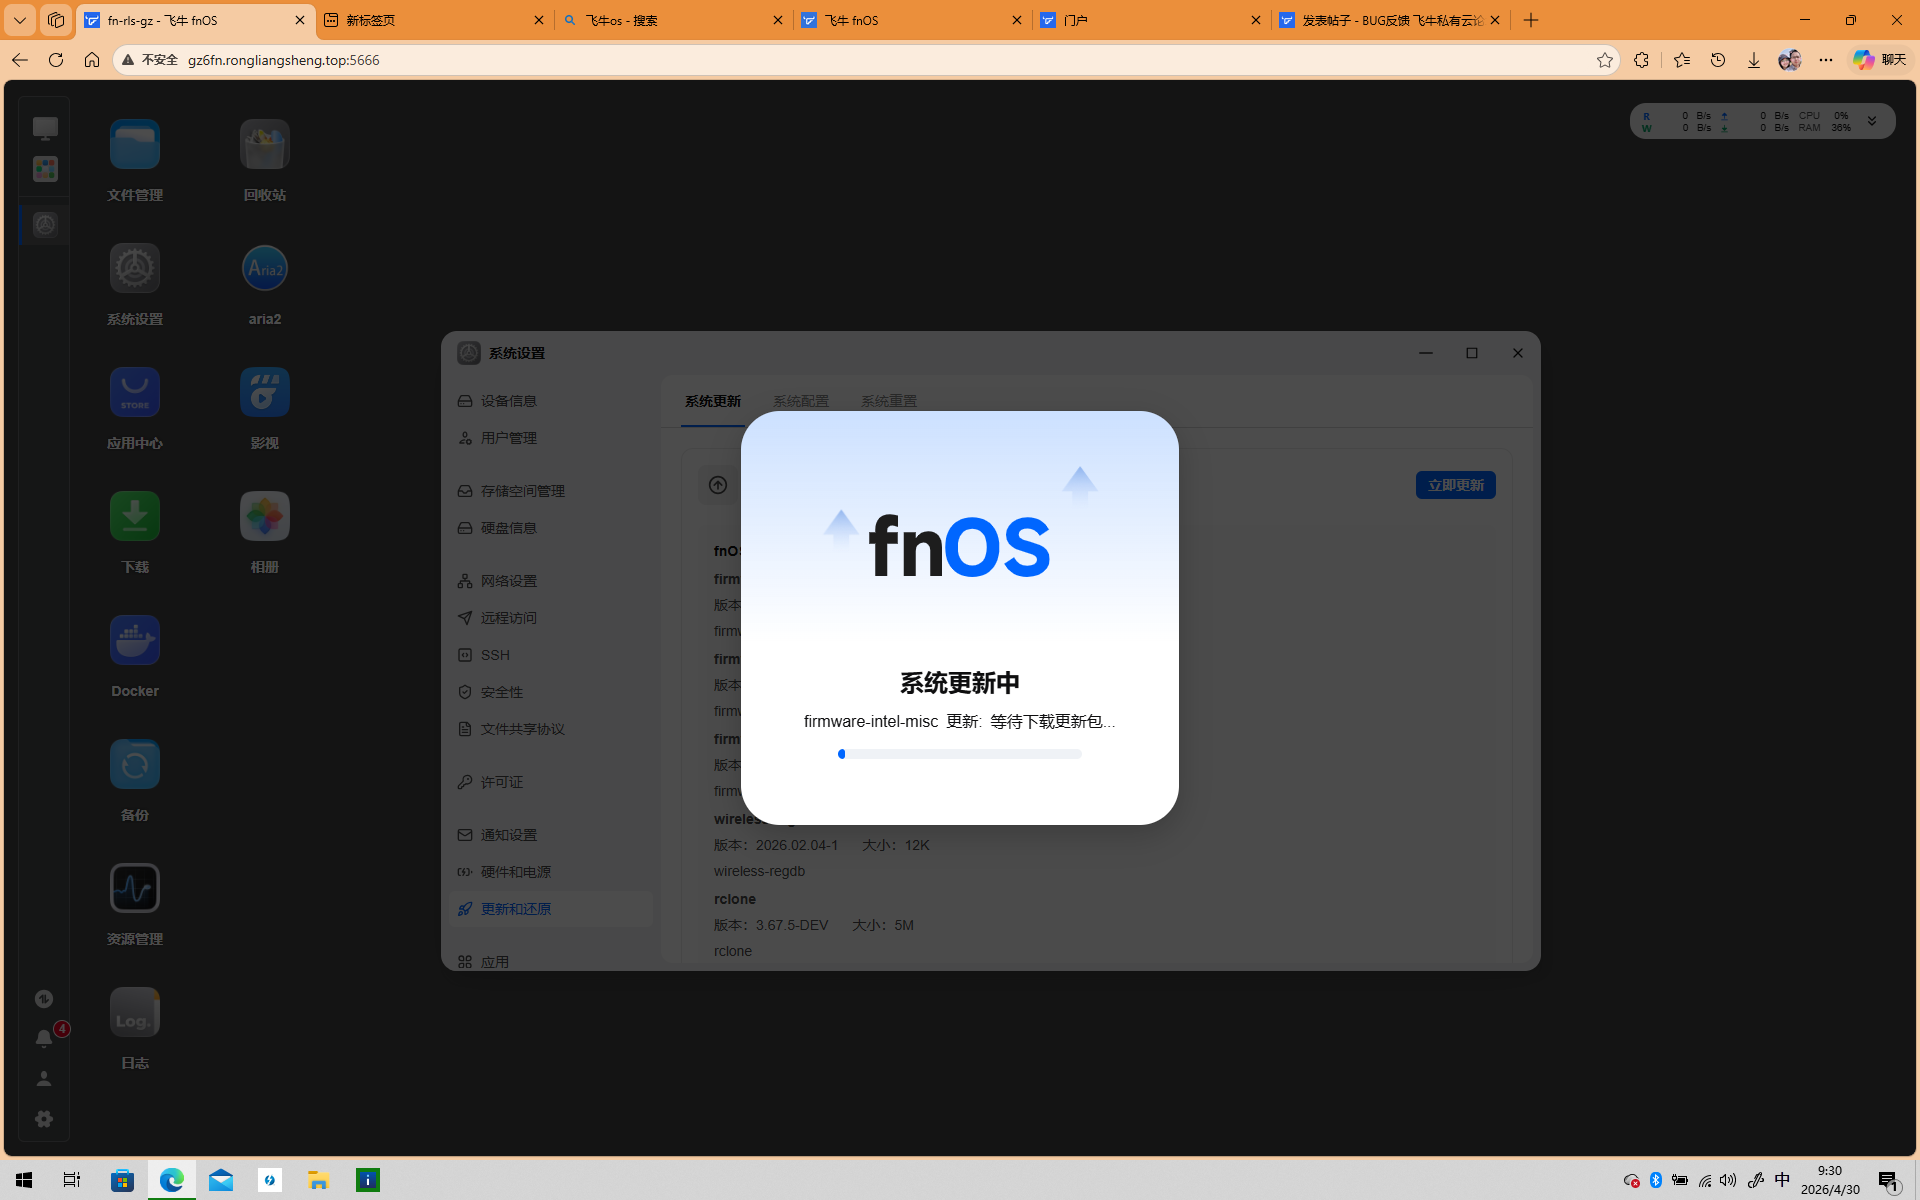The image size is (1920, 1200).
Task: Launch the Docker app icon
Action: [135, 640]
